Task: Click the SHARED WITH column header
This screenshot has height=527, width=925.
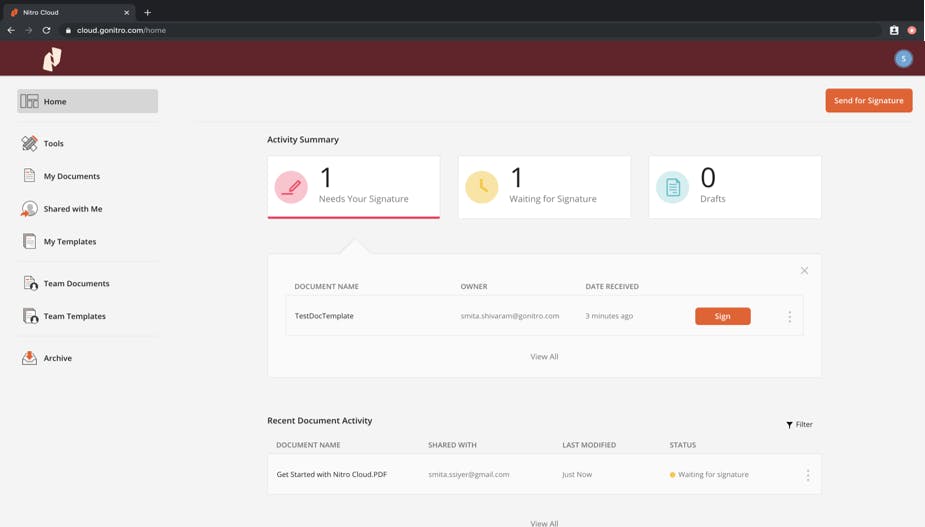Action: point(452,445)
